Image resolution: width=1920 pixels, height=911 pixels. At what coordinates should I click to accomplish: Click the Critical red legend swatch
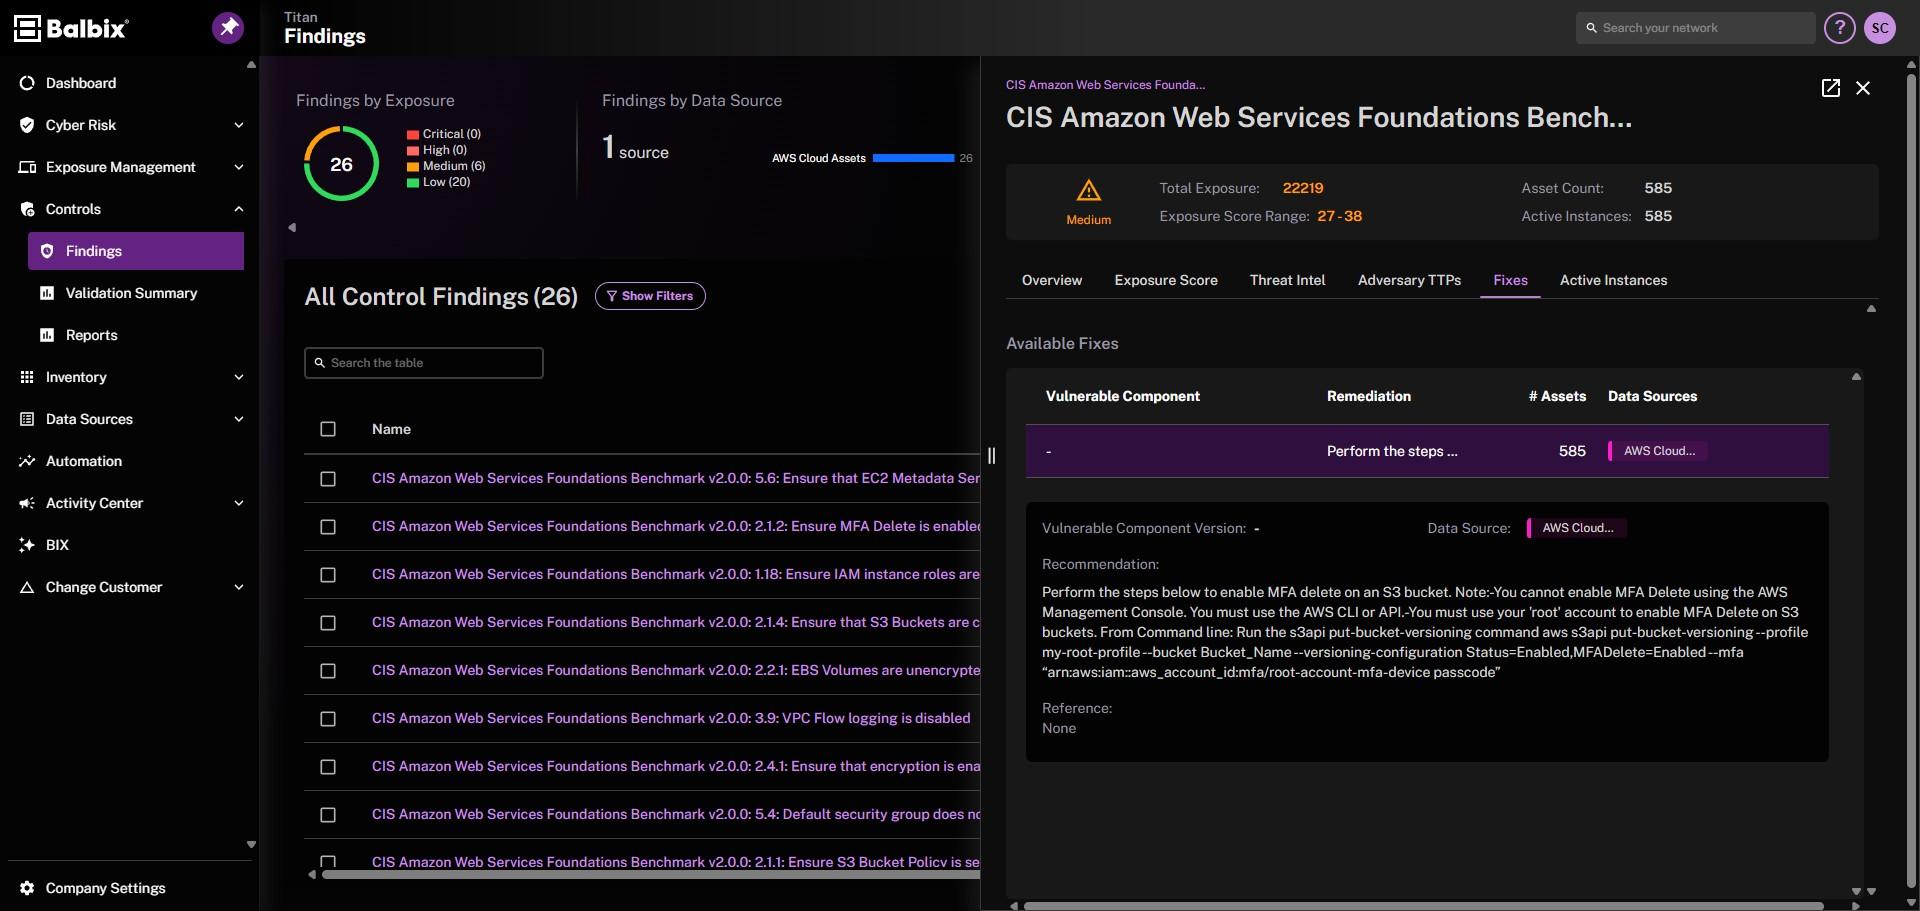pyautogui.click(x=412, y=134)
